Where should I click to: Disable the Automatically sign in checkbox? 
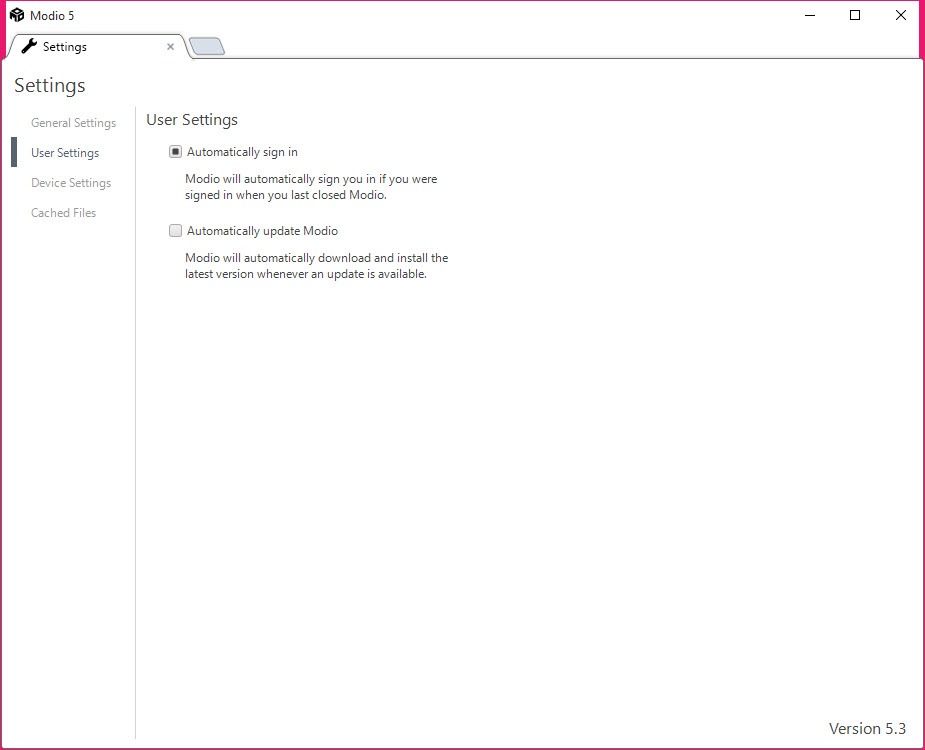[x=175, y=152]
